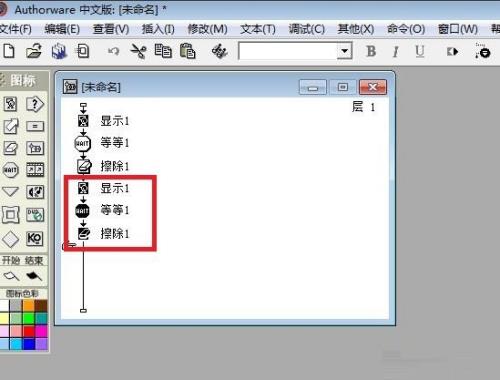Pick the black Stop flag
This screenshot has width=500, height=380.
click(x=34, y=276)
